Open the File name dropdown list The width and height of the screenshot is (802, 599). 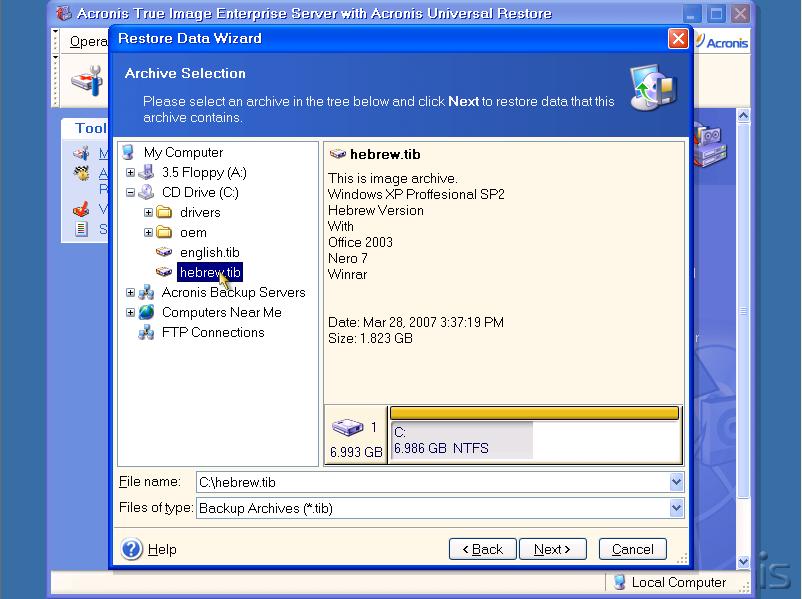click(676, 482)
